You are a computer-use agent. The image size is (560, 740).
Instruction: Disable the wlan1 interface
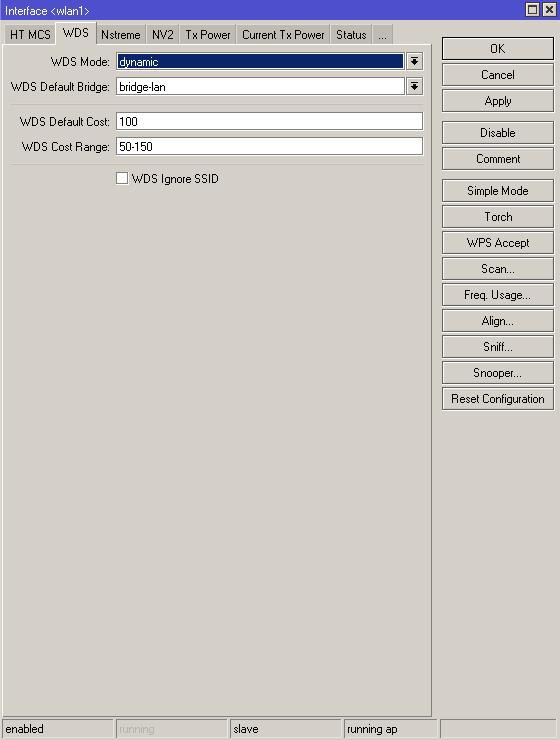point(498,133)
